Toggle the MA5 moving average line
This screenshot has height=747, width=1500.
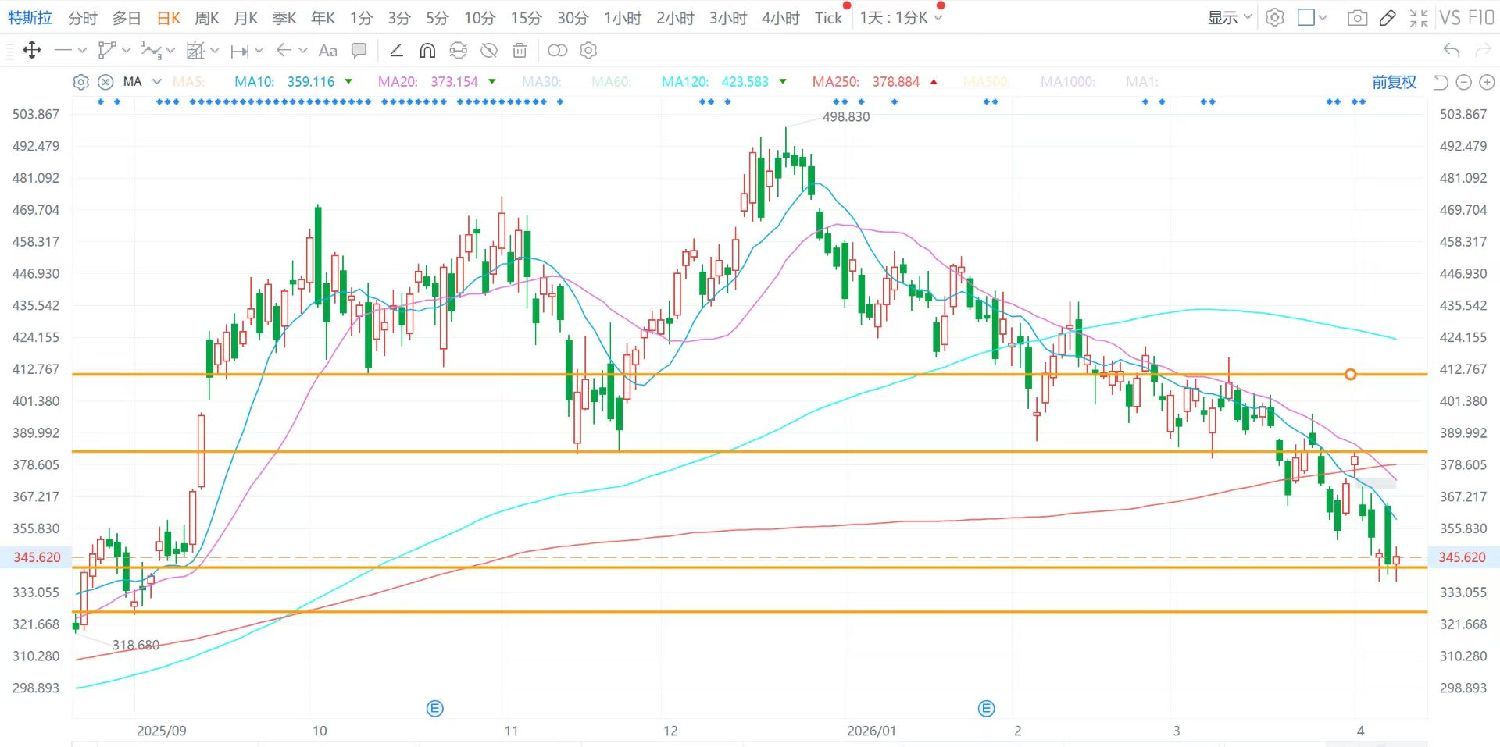189,82
